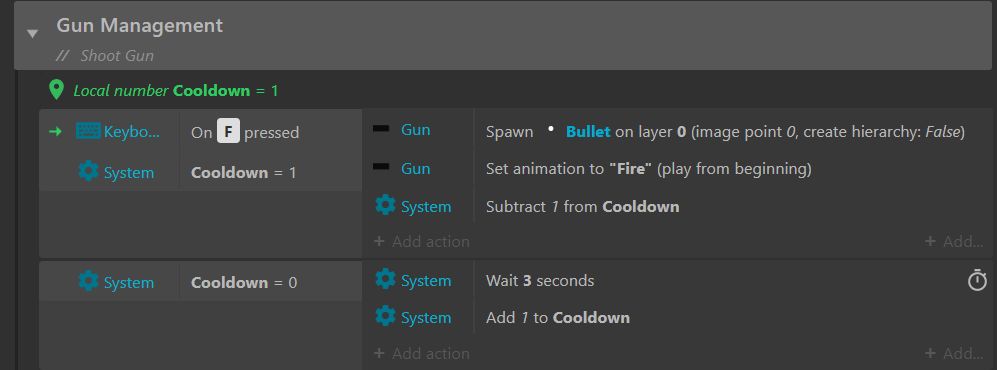Click the stopwatch icon on Wait action
This screenshot has height=370, width=997.
pyautogui.click(x=977, y=280)
